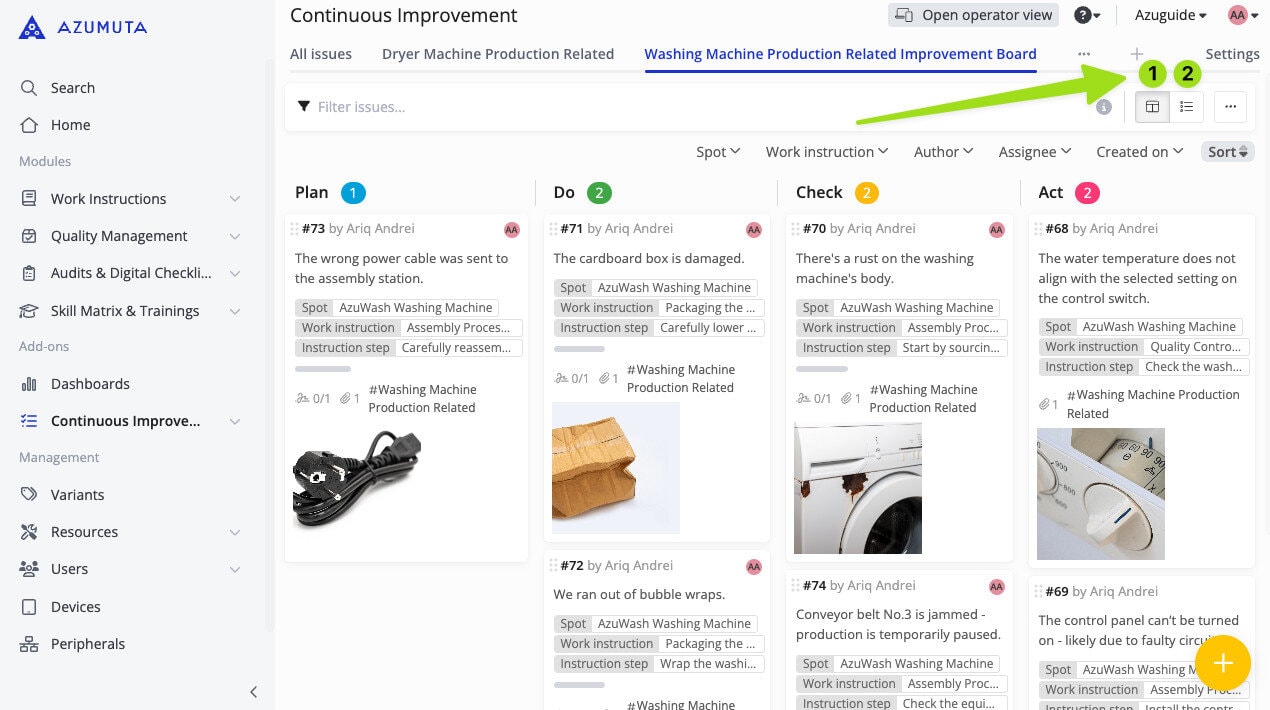This screenshot has height=710, width=1270.
Task: Click the filter info icon
Action: point(1103,107)
